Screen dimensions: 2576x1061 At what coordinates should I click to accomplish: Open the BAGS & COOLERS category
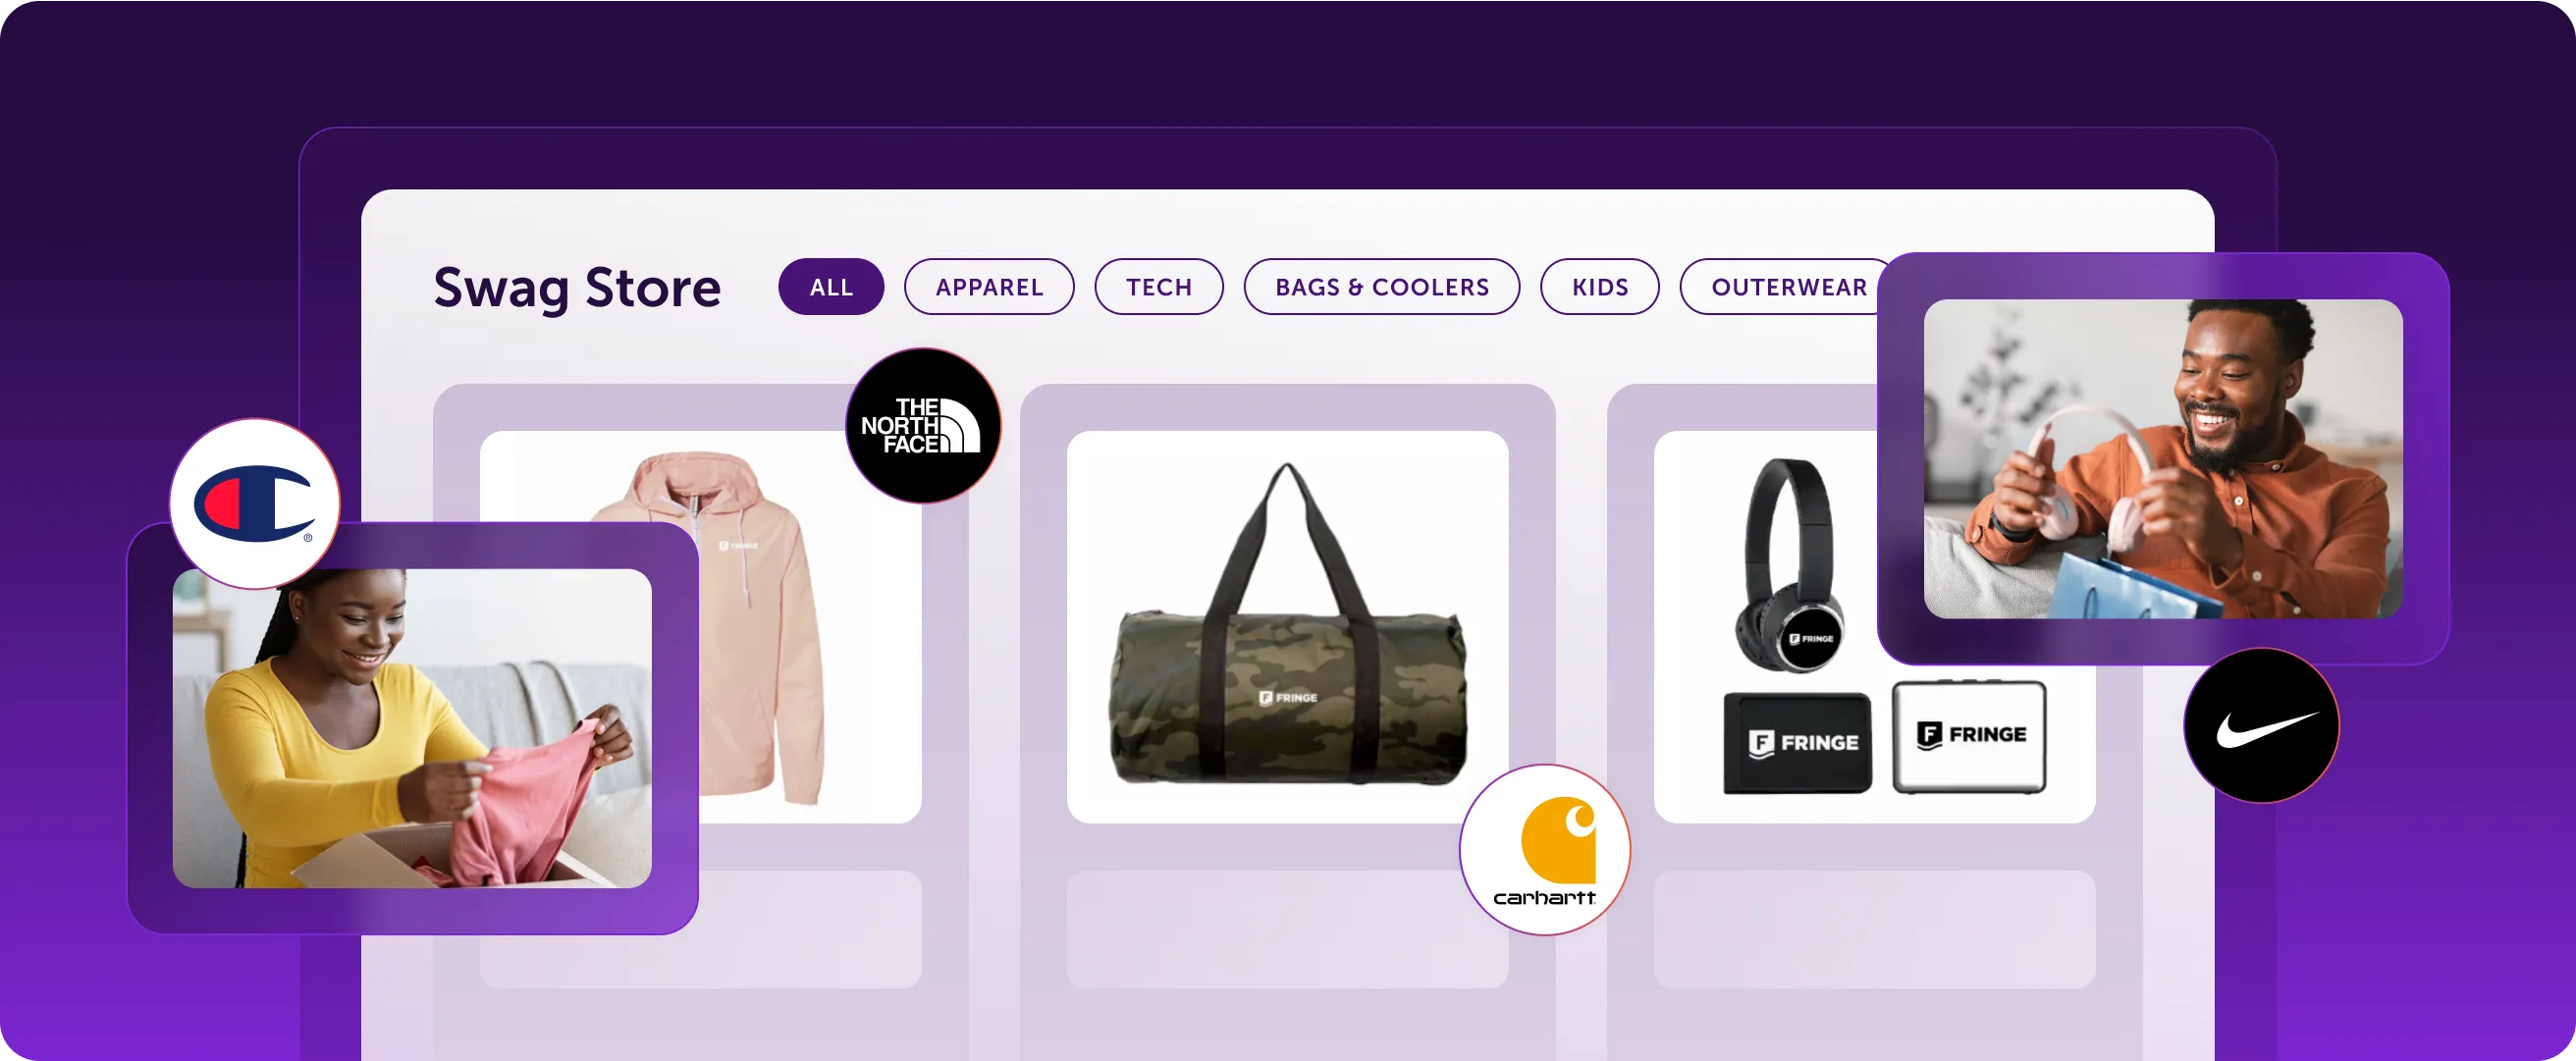tap(1382, 287)
